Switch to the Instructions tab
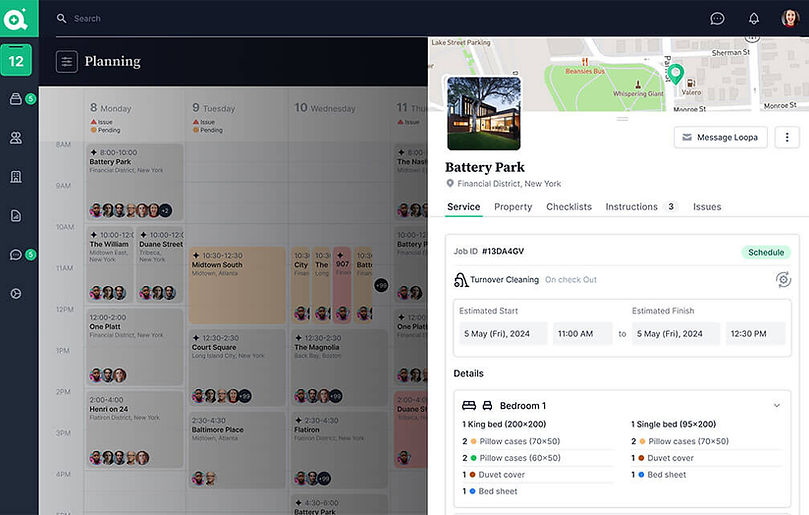 click(x=632, y=207)
